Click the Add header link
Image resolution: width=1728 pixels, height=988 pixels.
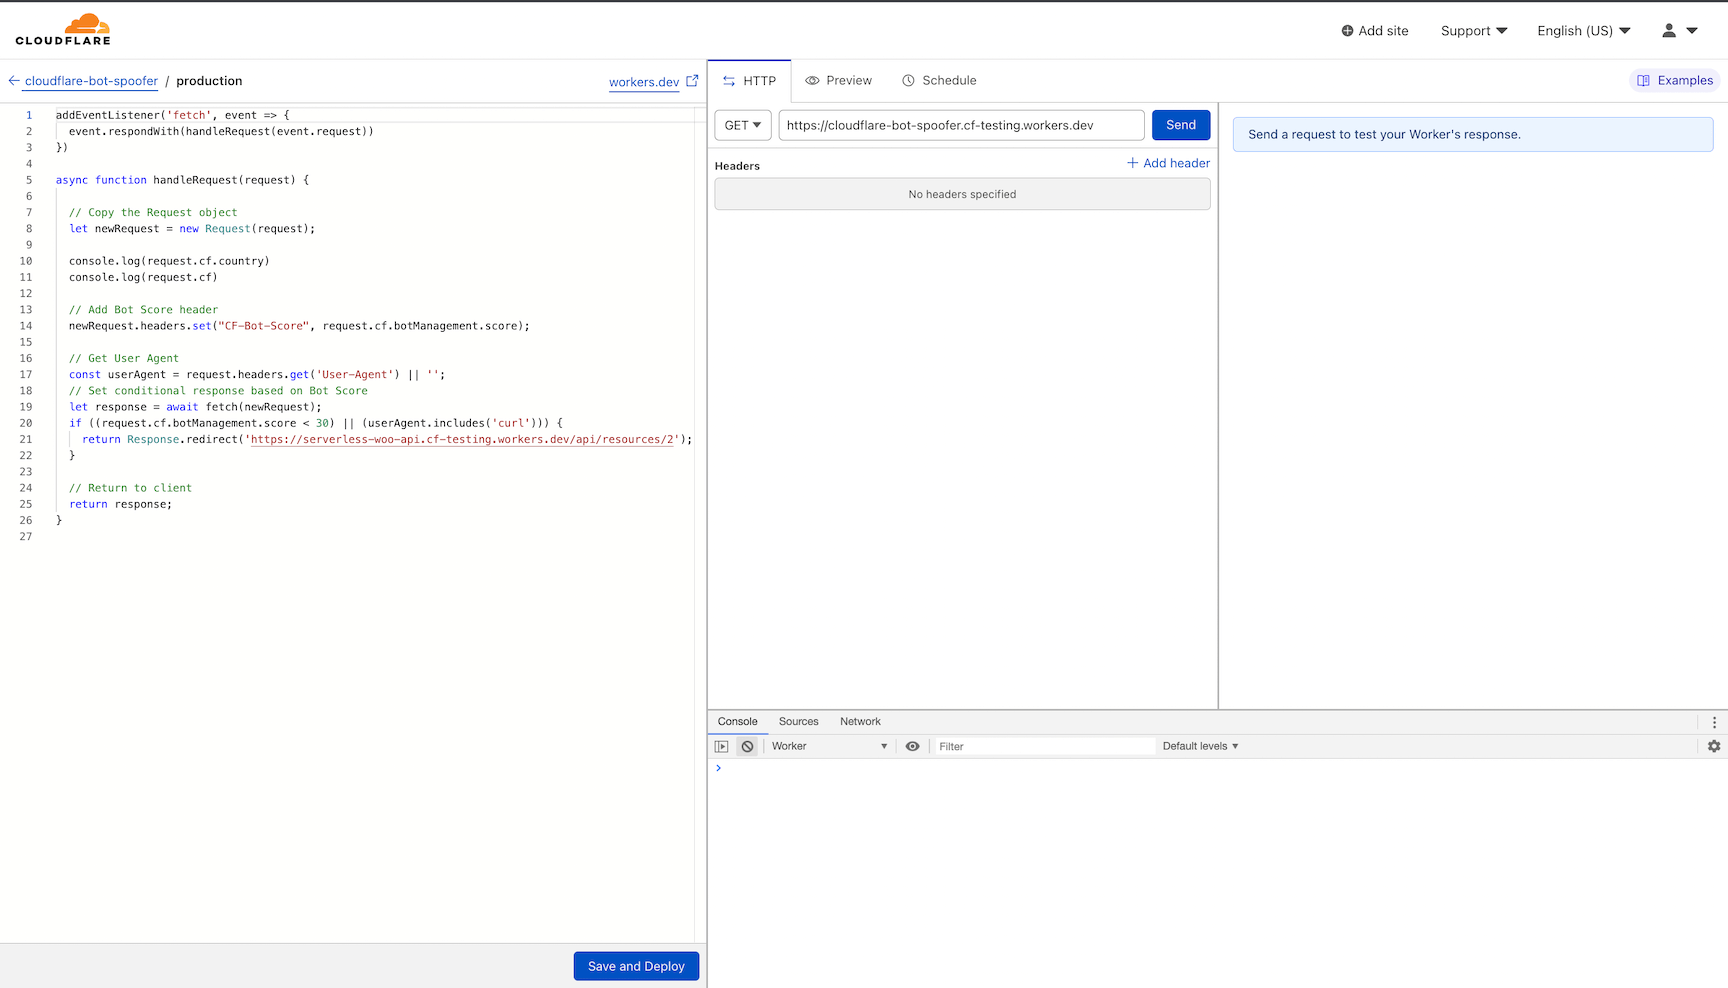click(x=1168, y=163)
